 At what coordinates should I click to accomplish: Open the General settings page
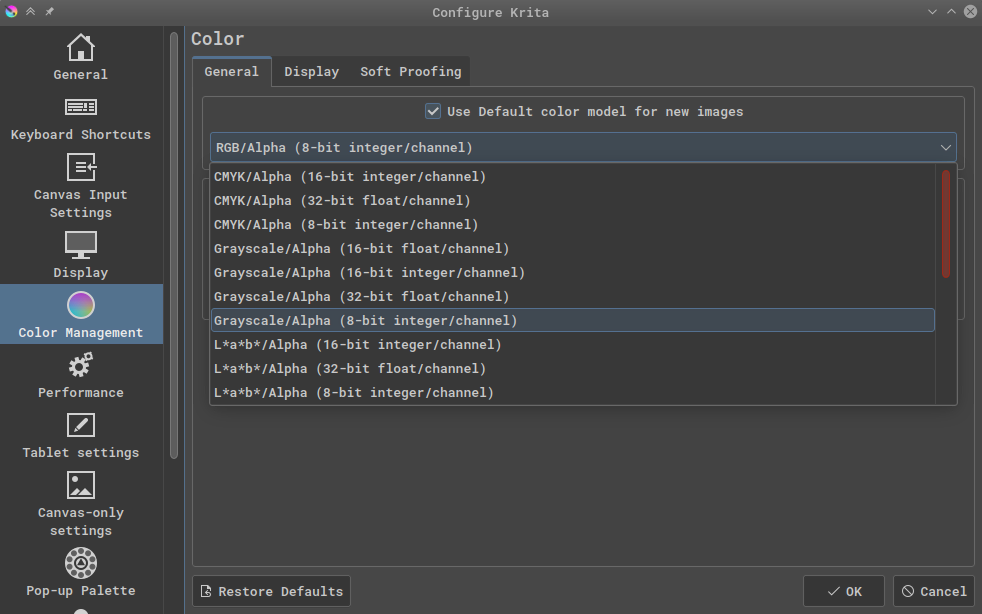coord(81,57)
